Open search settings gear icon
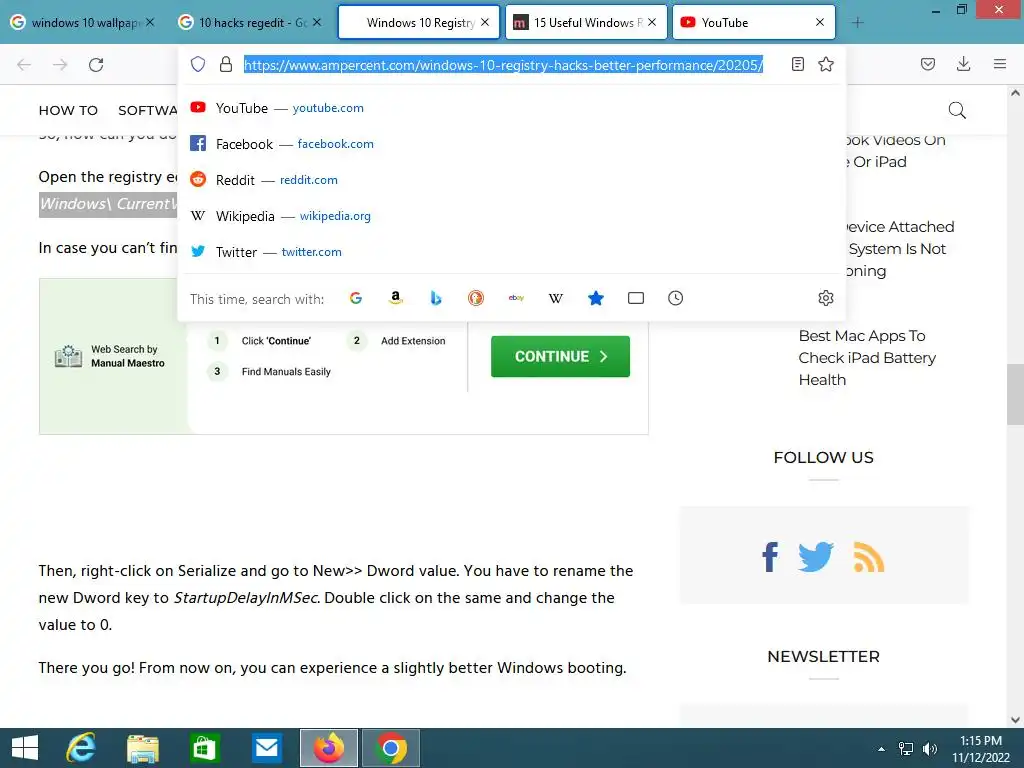 pos(826,298)
